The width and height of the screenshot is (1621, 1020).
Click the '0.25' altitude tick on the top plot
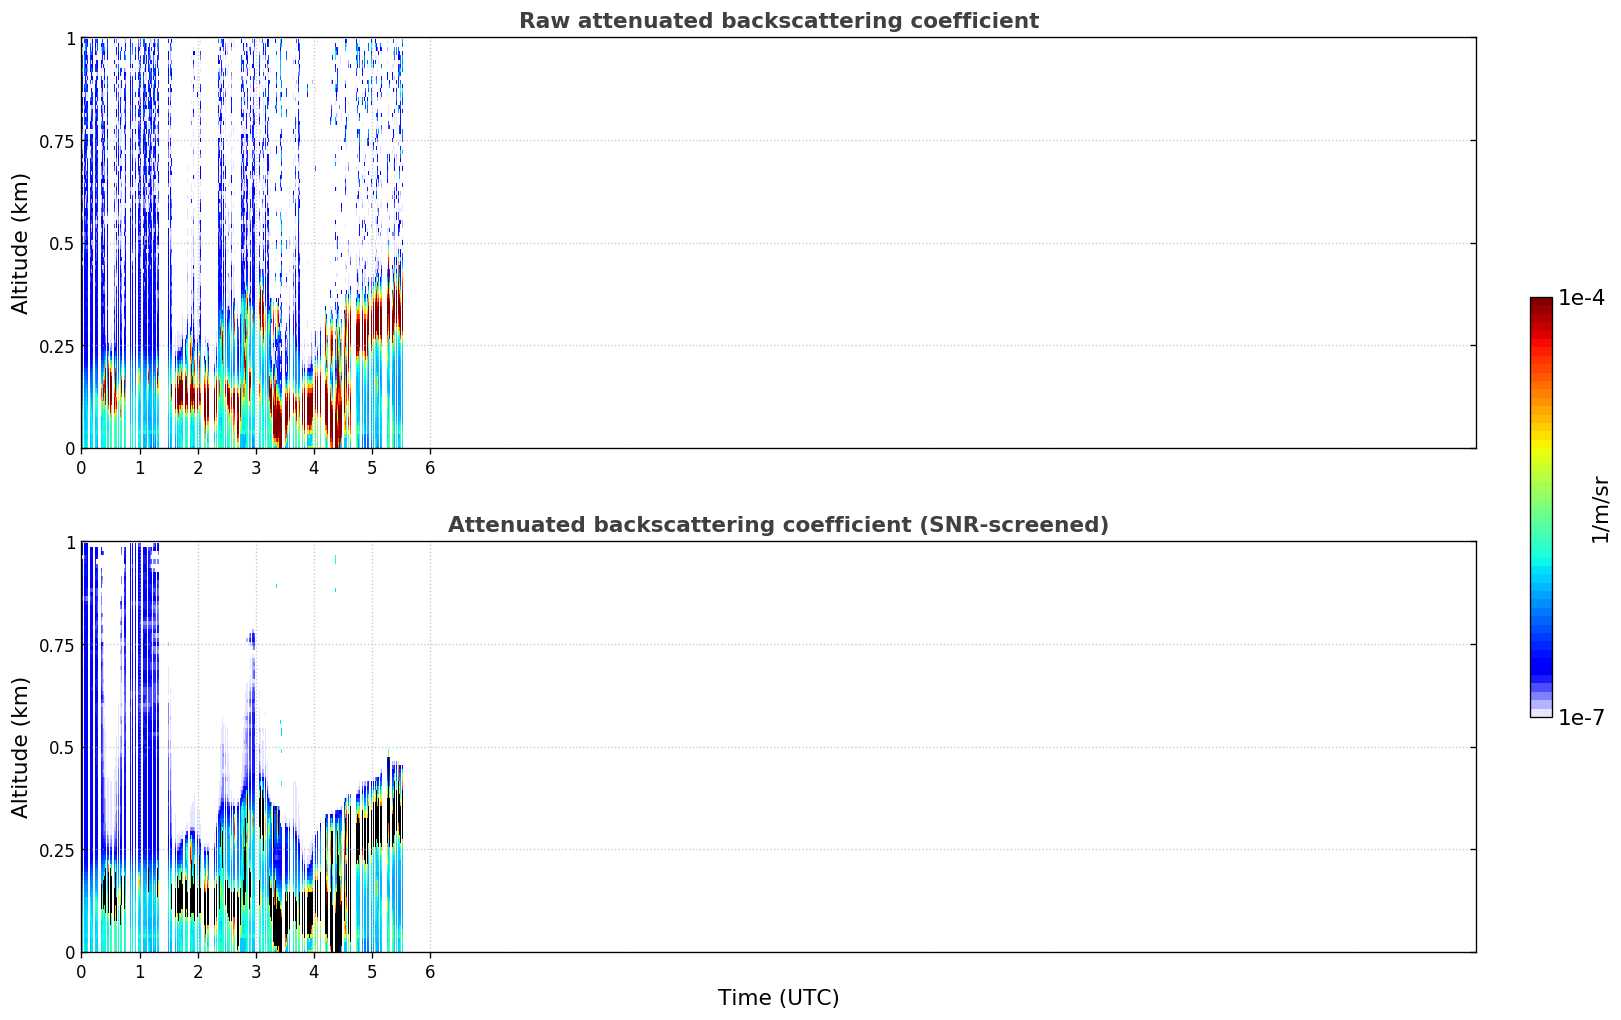(x=57, y=346)
